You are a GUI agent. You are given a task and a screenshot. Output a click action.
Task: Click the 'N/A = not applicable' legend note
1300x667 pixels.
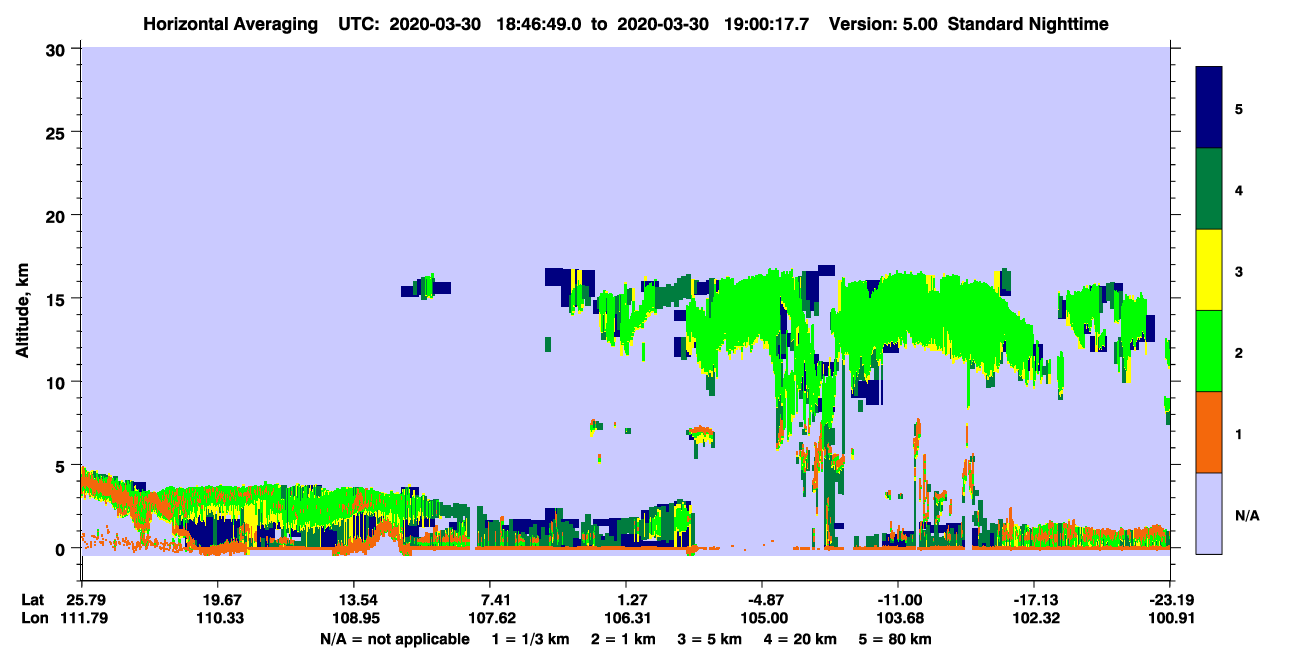[395, 639]
